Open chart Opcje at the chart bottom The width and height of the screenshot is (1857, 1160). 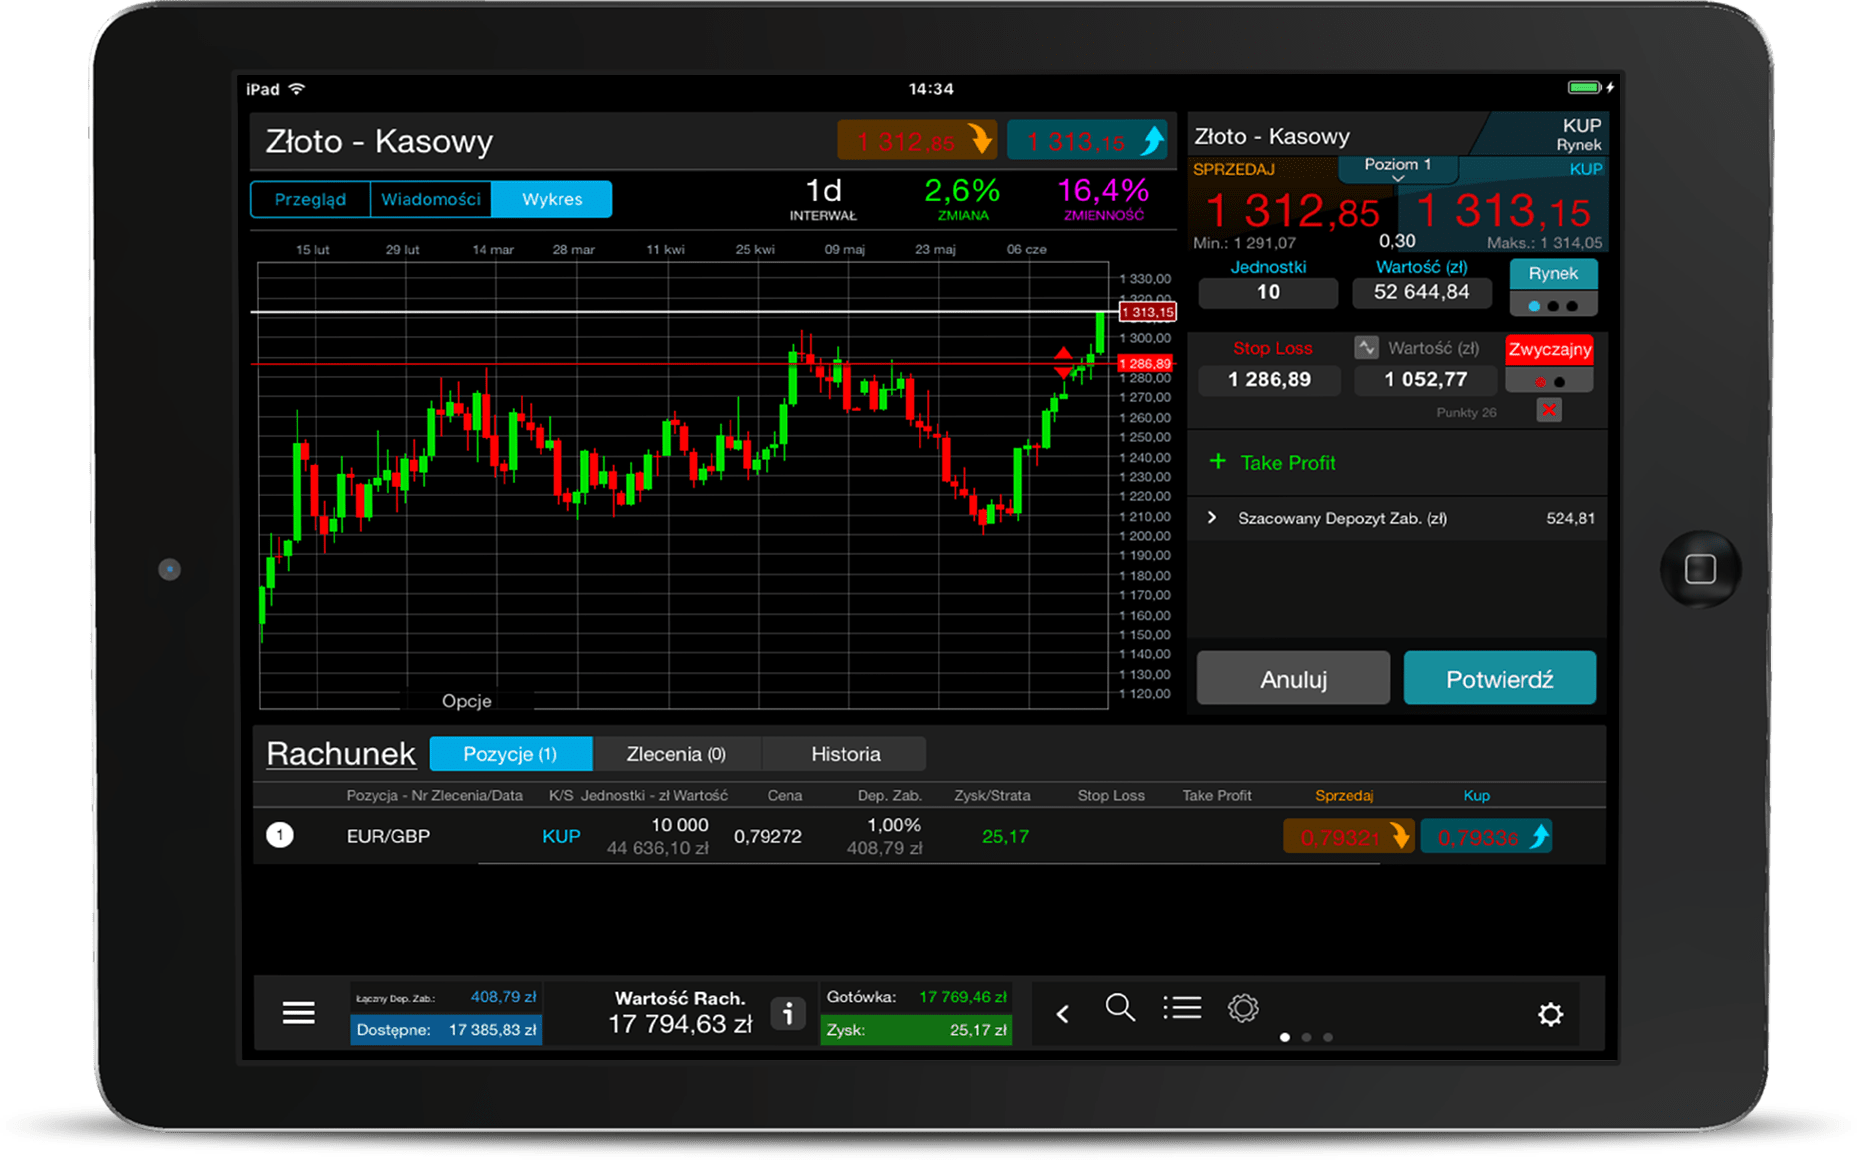tap(466, 701)
